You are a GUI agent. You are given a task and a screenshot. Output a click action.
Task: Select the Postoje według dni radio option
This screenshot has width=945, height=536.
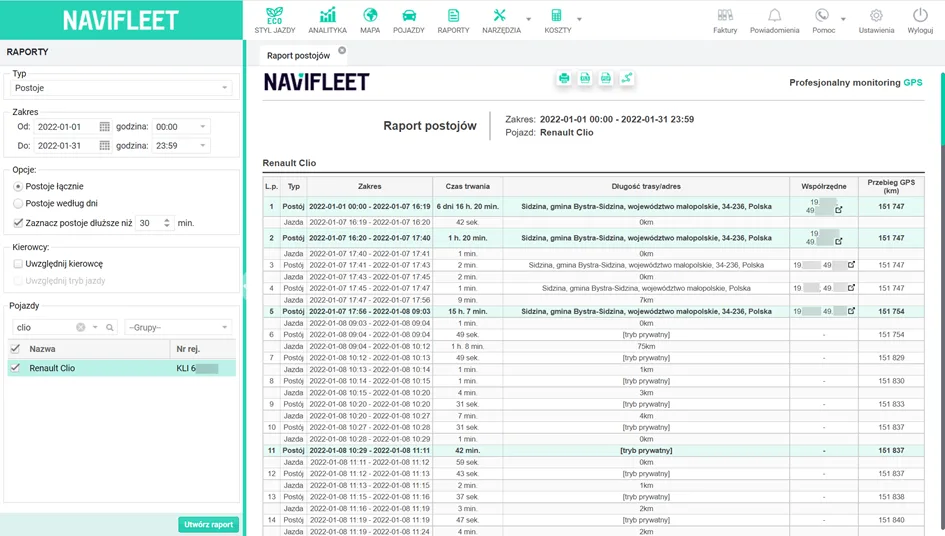point(18,203)
